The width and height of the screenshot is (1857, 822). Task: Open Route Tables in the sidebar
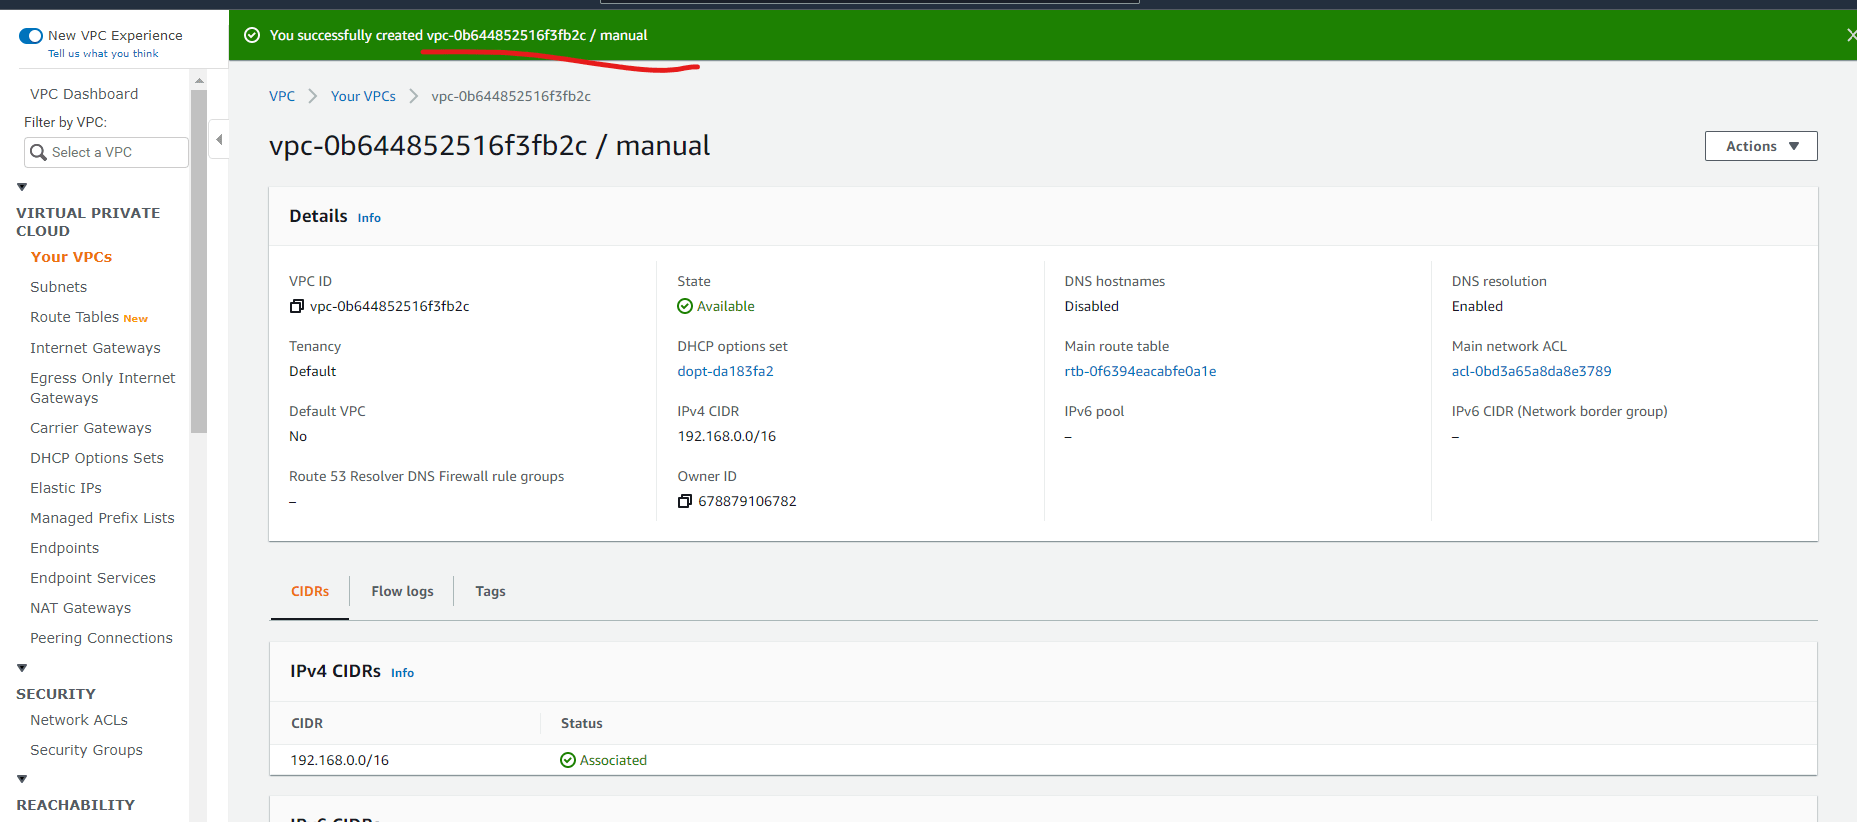pyautogui.click(x=74, y=317)
